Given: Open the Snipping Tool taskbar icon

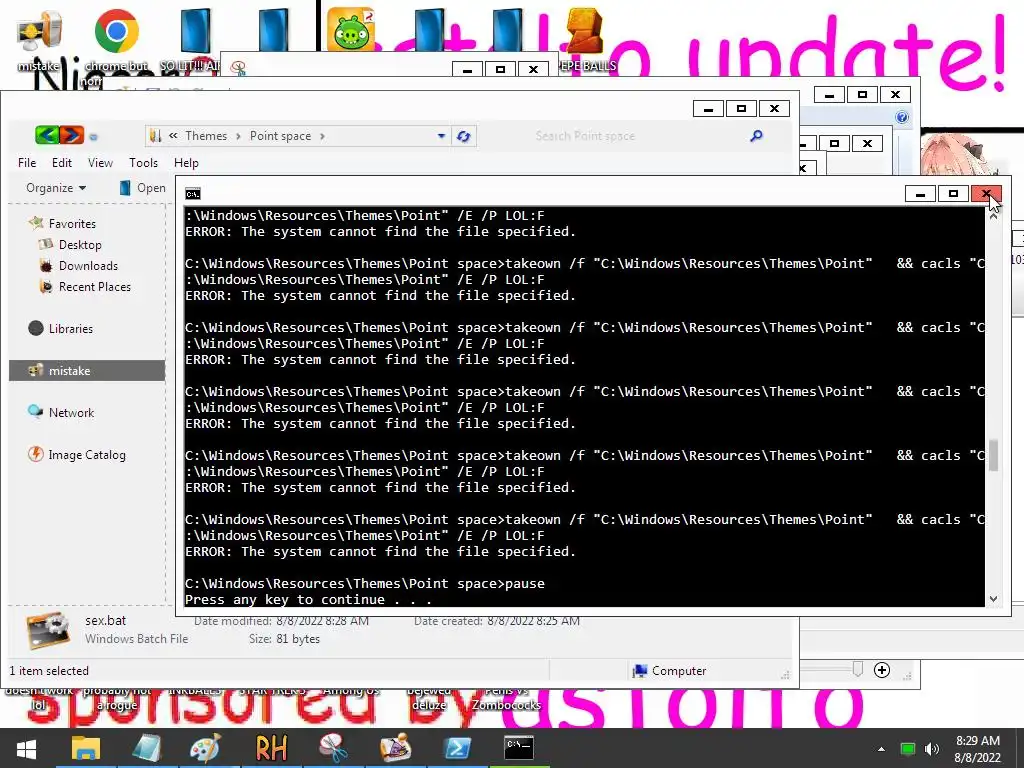Looking at the screenshot, I should (x=333, y=748).
